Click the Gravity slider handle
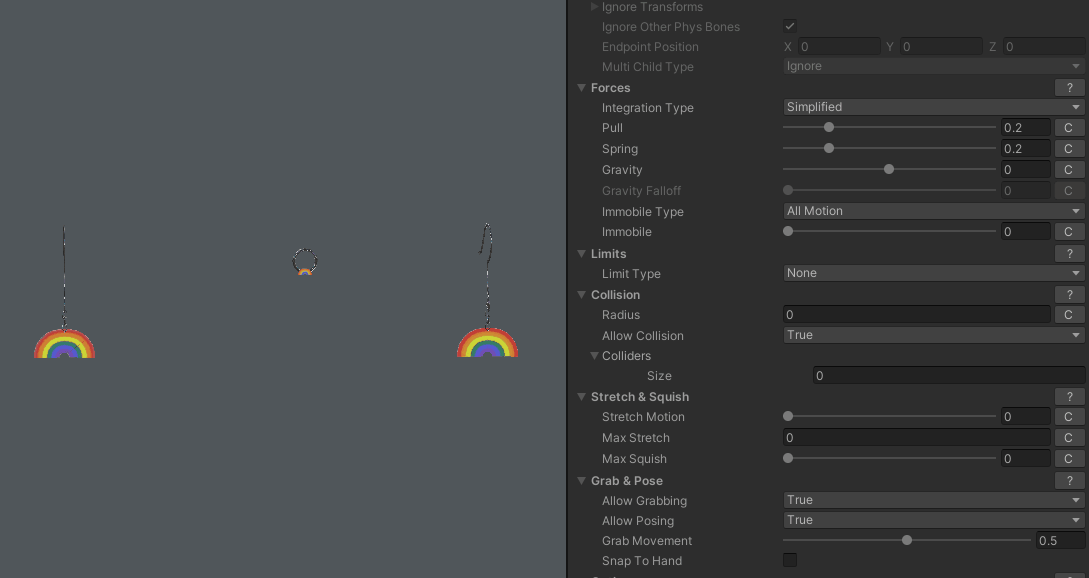The width and height of the screenshot is (1089, 578). pyautogui.click(x=889, y=170)
